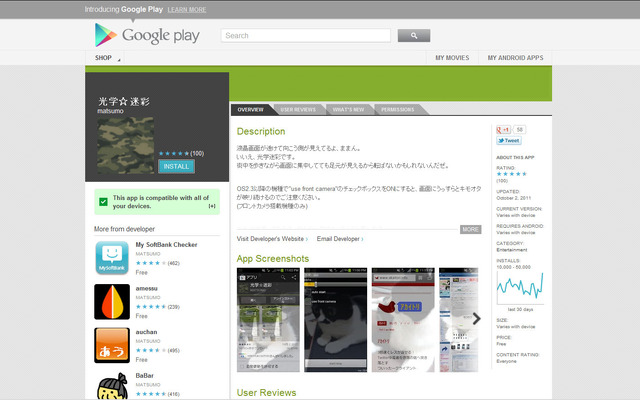Follow the Learn More link
Screen dimensions: 640x400
pos(187,9)
